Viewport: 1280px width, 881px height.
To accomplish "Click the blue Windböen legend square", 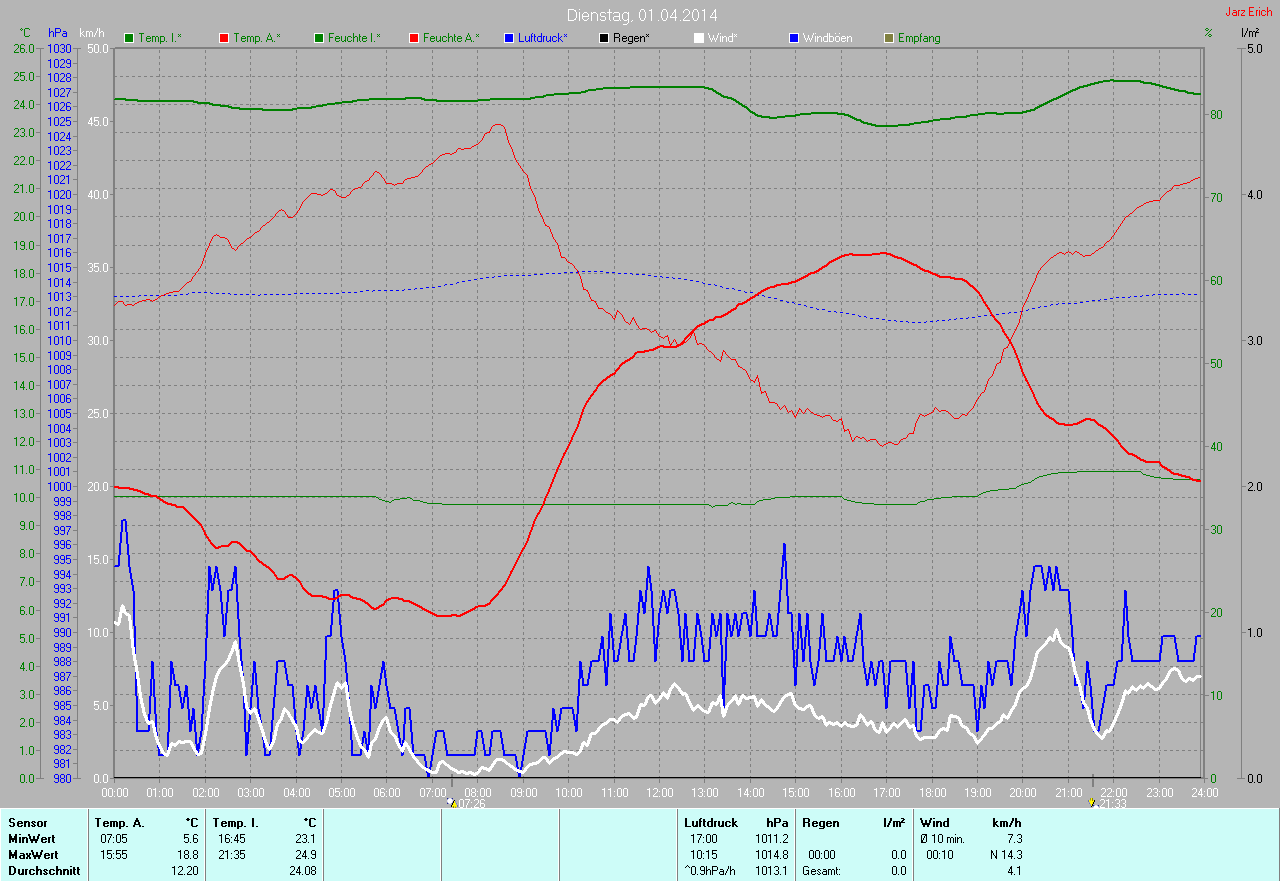I will click(794, 38).
